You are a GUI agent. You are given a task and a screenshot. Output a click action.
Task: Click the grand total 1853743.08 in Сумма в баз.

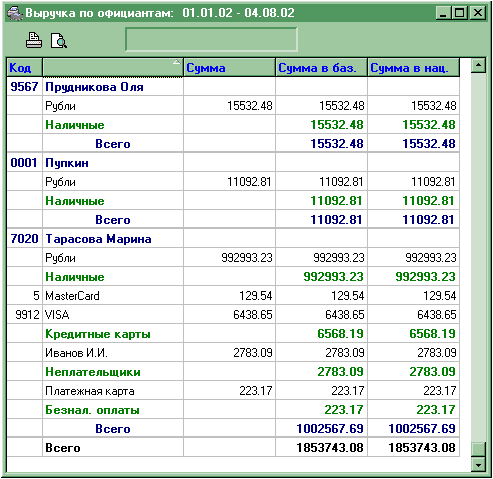[330, 448]
